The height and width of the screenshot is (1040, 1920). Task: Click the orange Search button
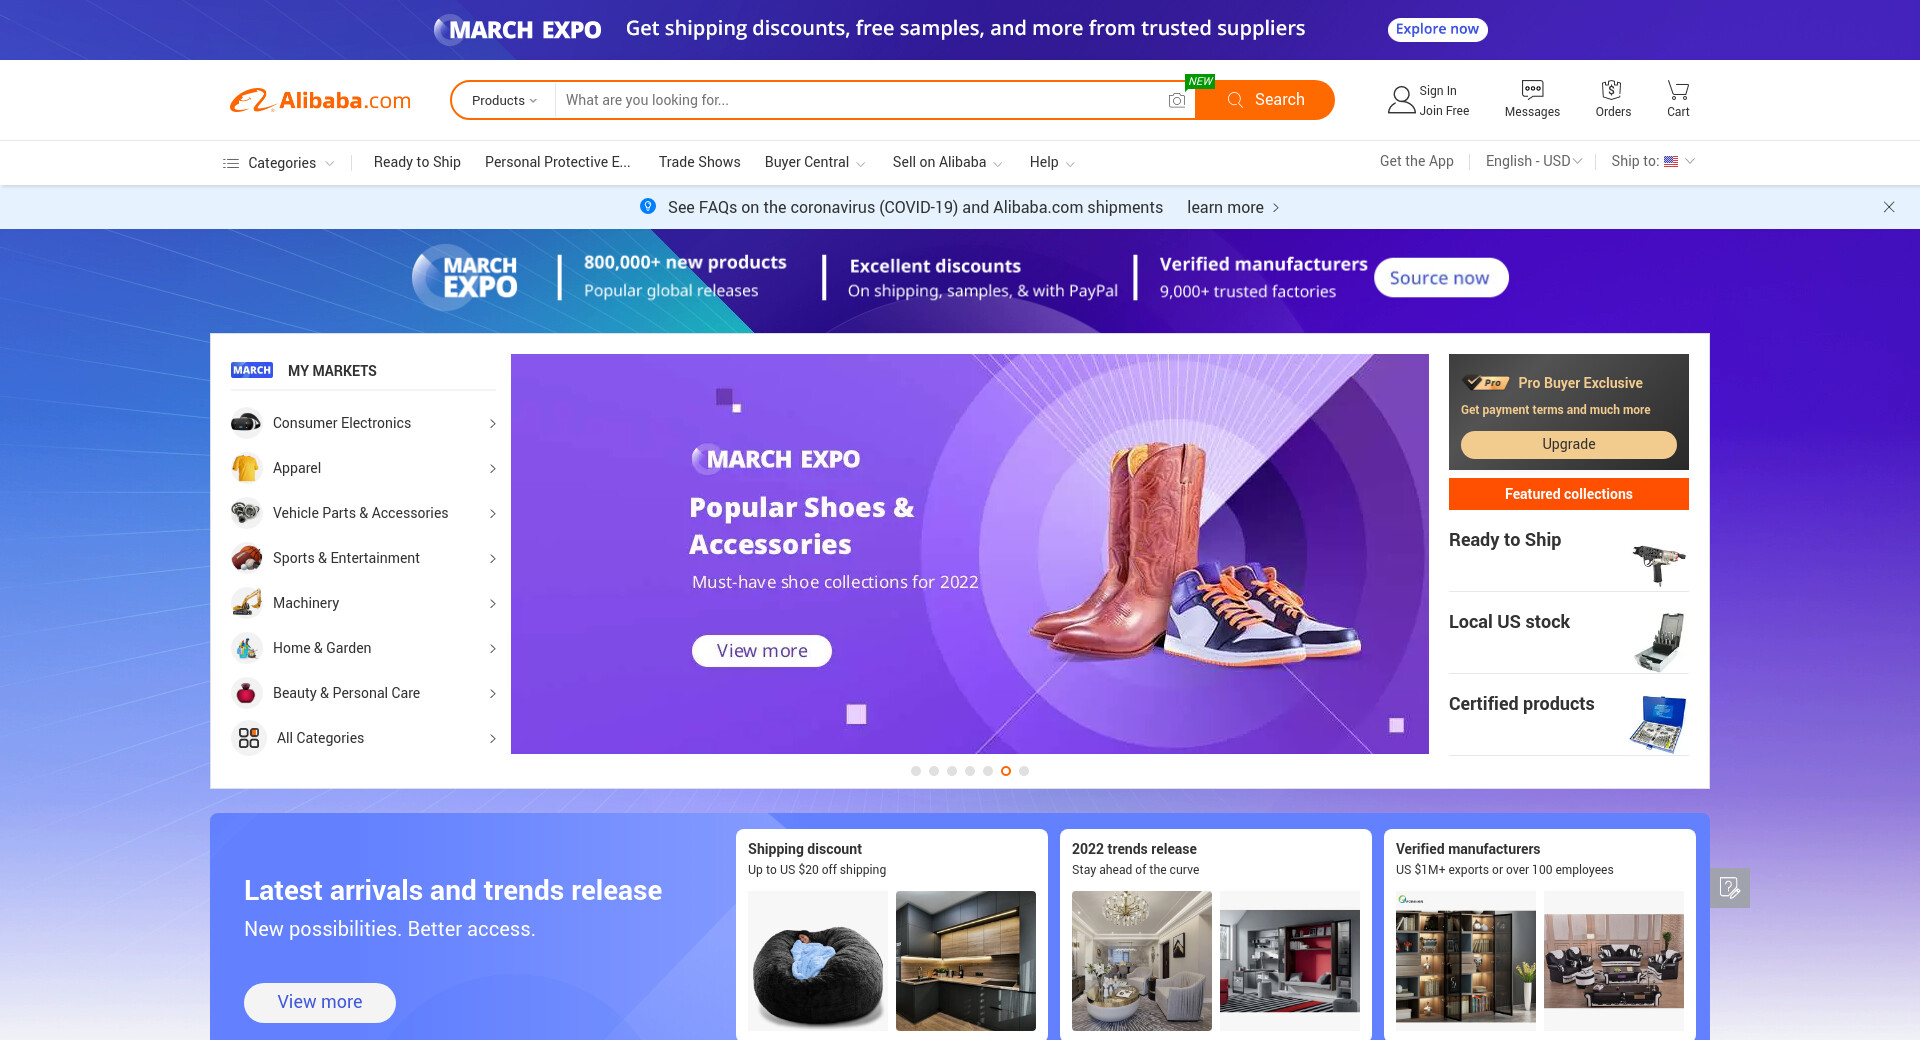click(x=1265, y=100)
